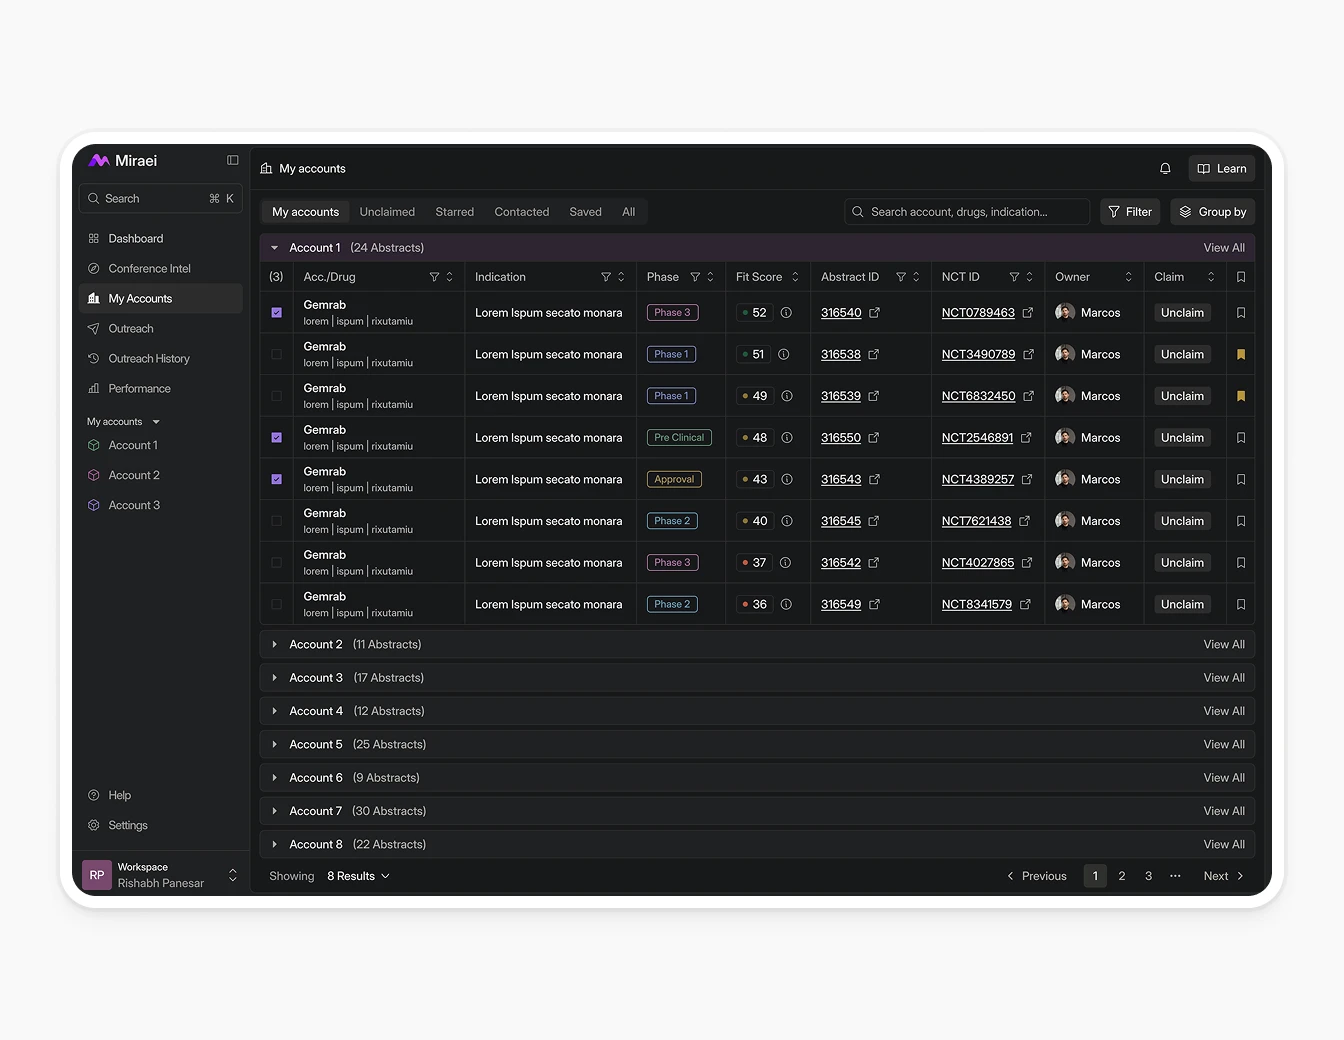The image size is (1344, 1040).
Task: Expand the Account 2 group
Action: (x=275, y=645)
